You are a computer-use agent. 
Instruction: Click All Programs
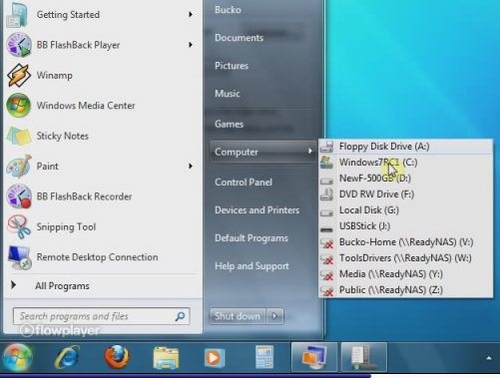62,286
